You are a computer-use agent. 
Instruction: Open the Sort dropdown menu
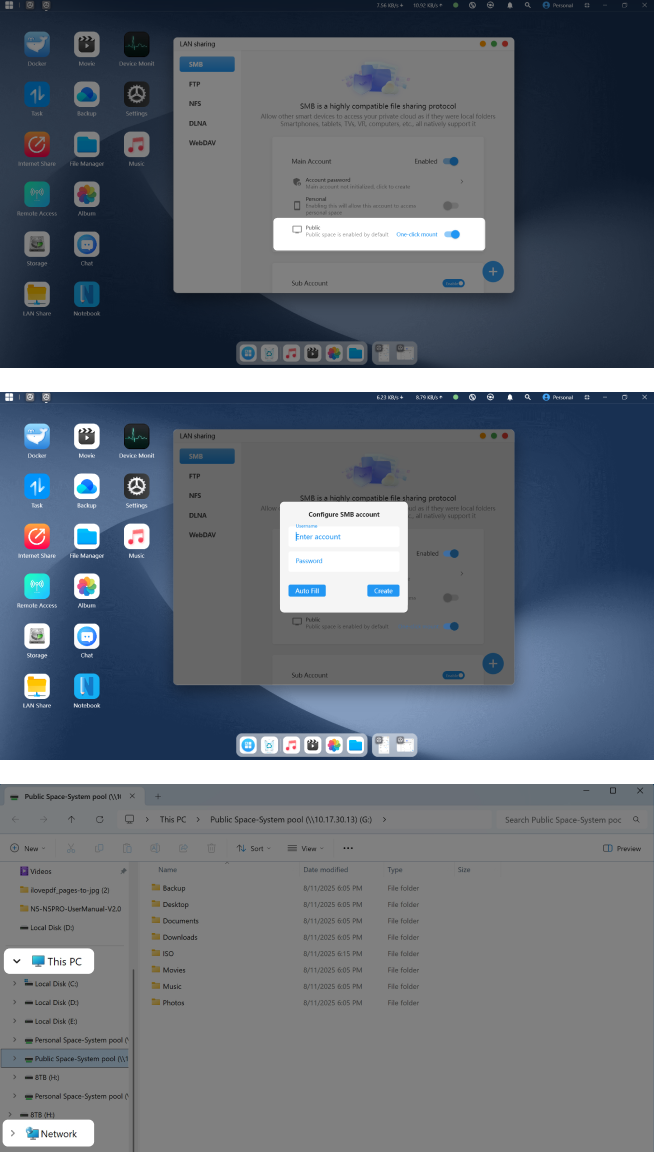coord(252,848)
